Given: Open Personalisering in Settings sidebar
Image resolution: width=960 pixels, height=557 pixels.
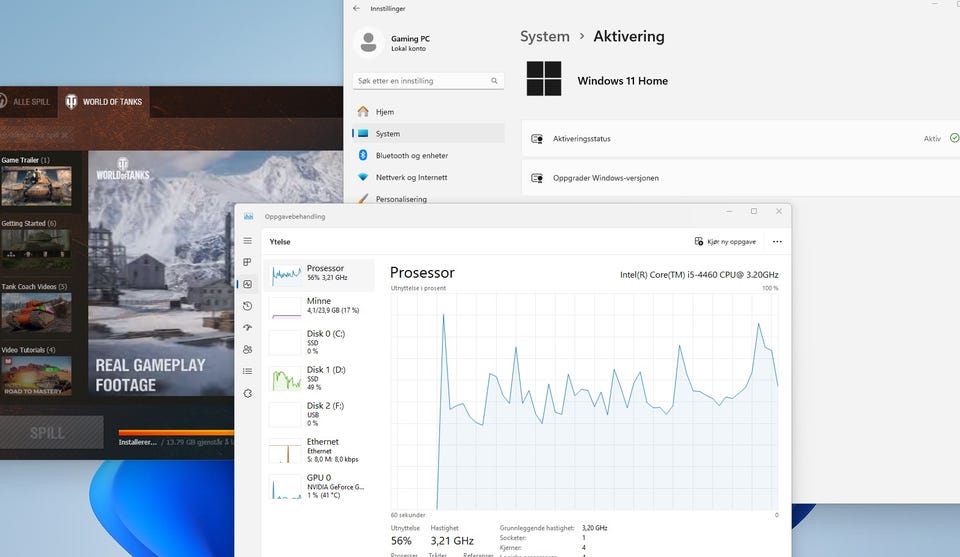Looking at the screenshot, I should 428,198.
